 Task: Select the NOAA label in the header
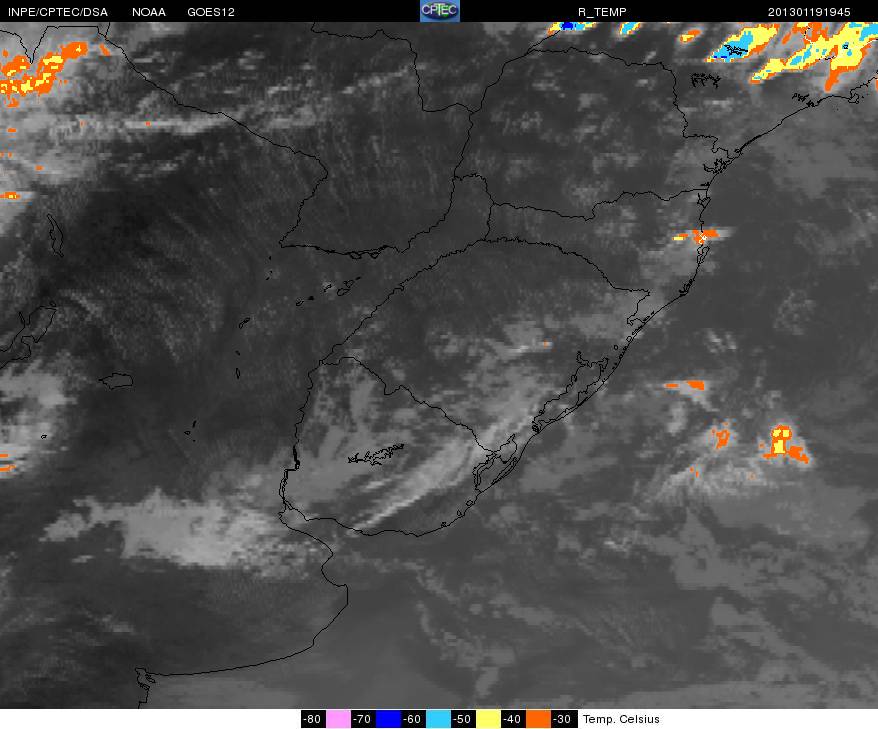tap(149, 12)
